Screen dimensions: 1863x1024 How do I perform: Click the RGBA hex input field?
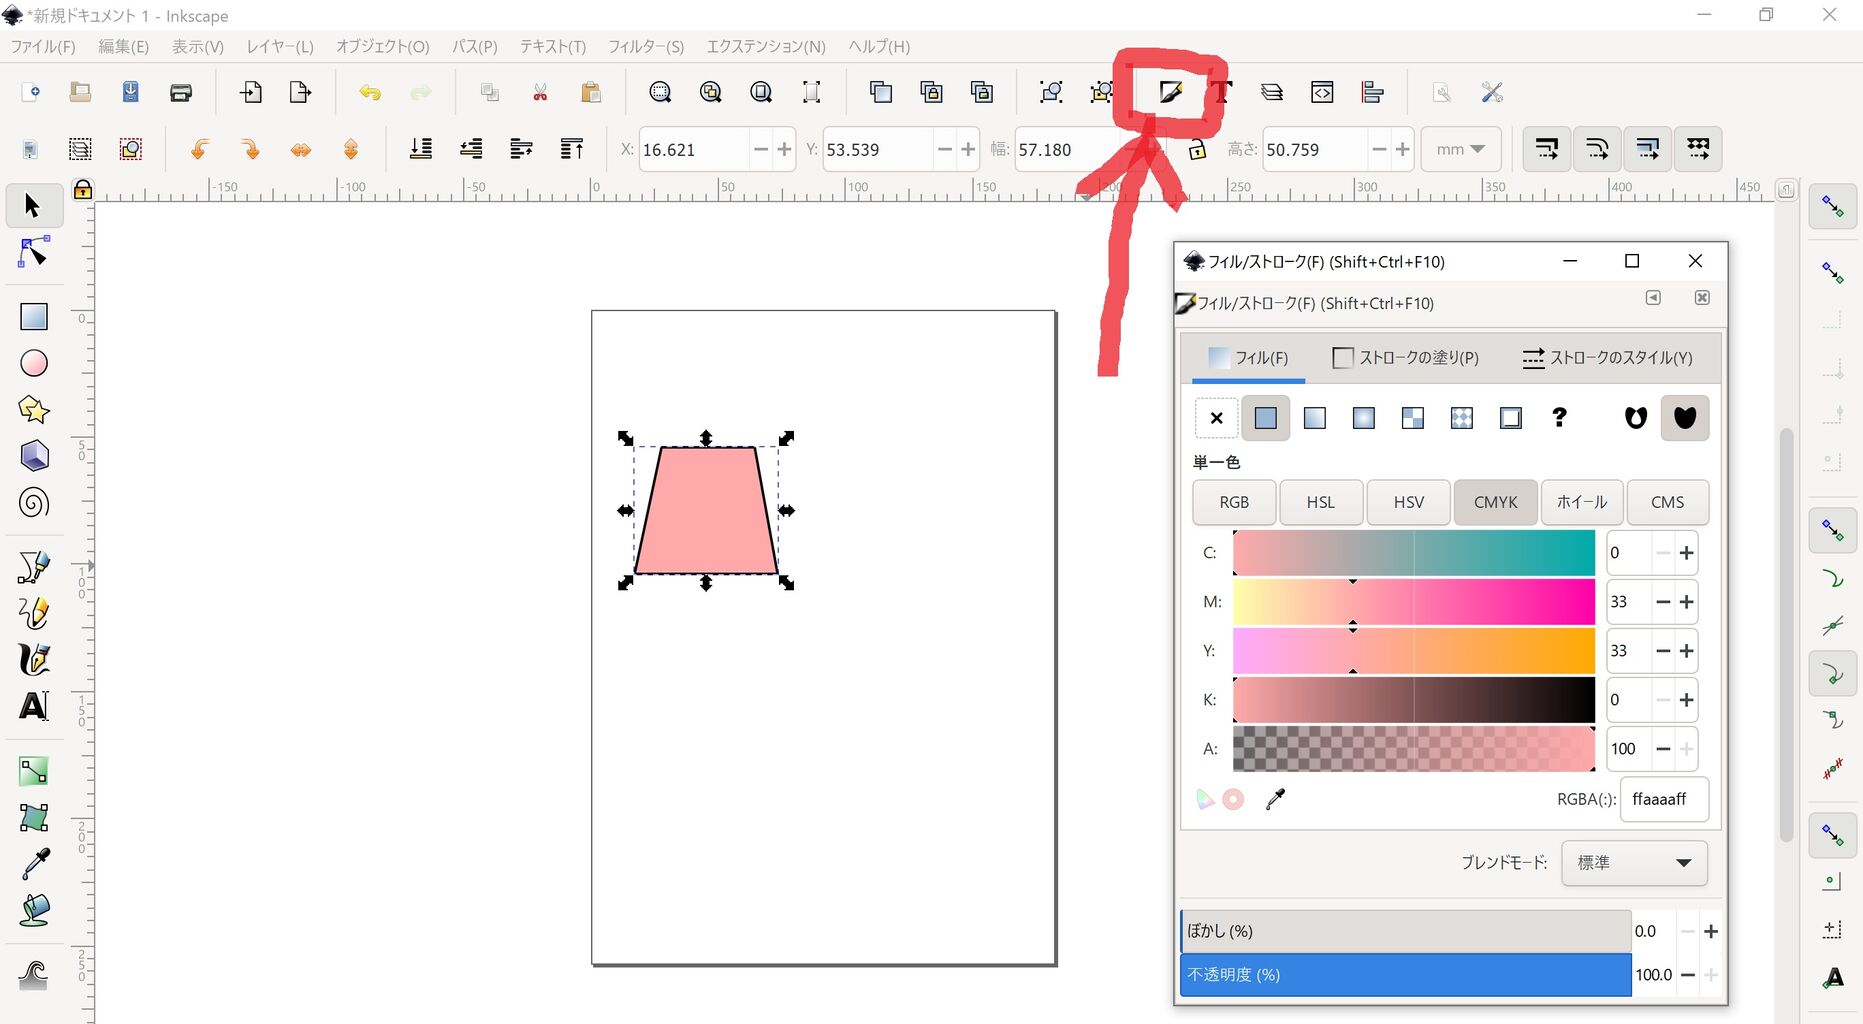coord(1664,799)
